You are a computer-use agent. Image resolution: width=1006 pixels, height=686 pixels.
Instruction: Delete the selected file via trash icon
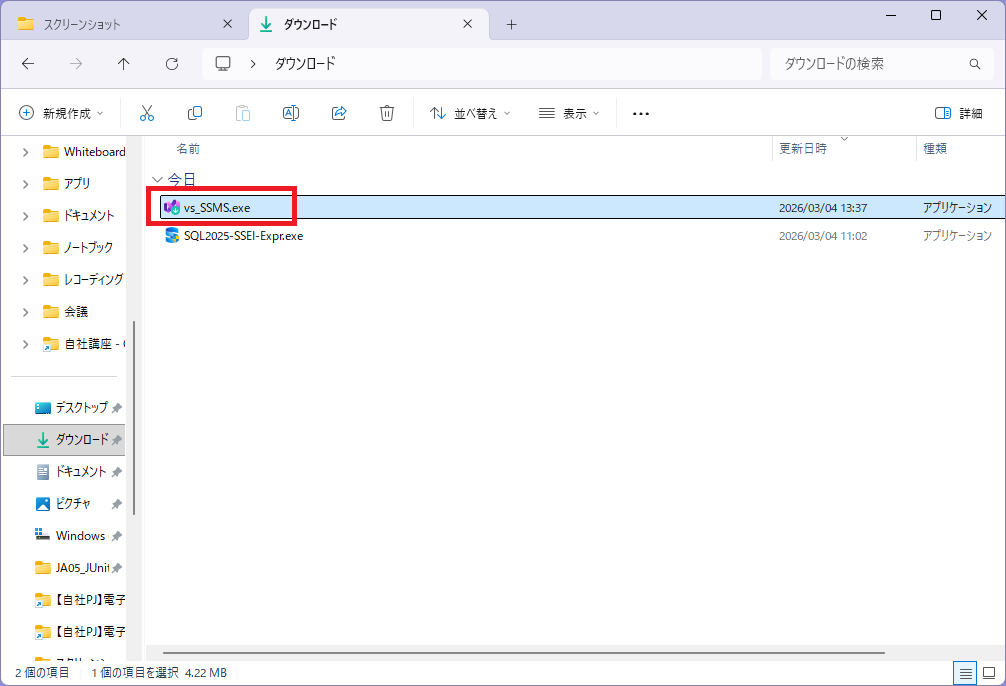pyautogui.click(x=387, y=112)
